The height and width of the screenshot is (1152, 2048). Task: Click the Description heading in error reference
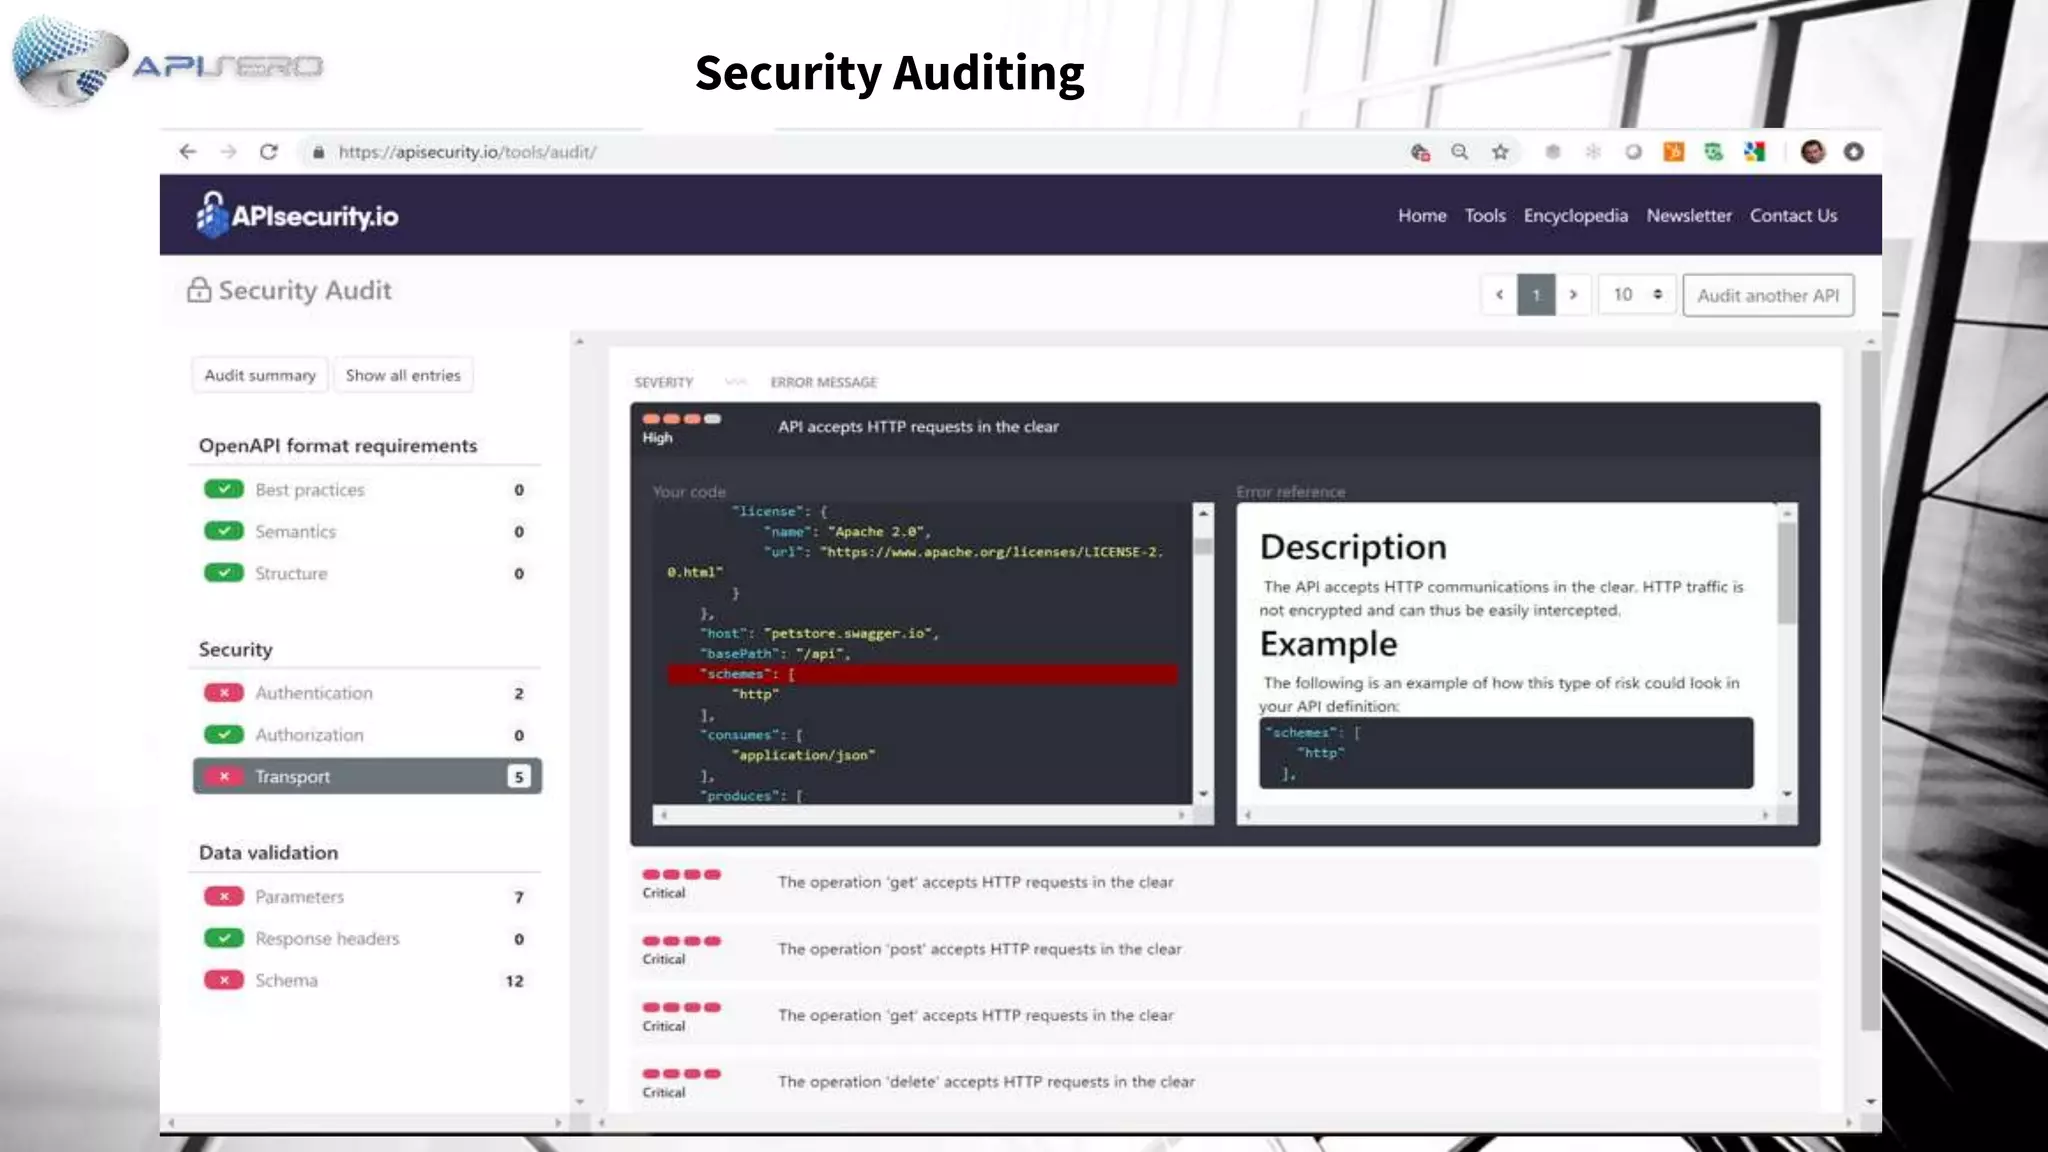[x=1353, y=547]
